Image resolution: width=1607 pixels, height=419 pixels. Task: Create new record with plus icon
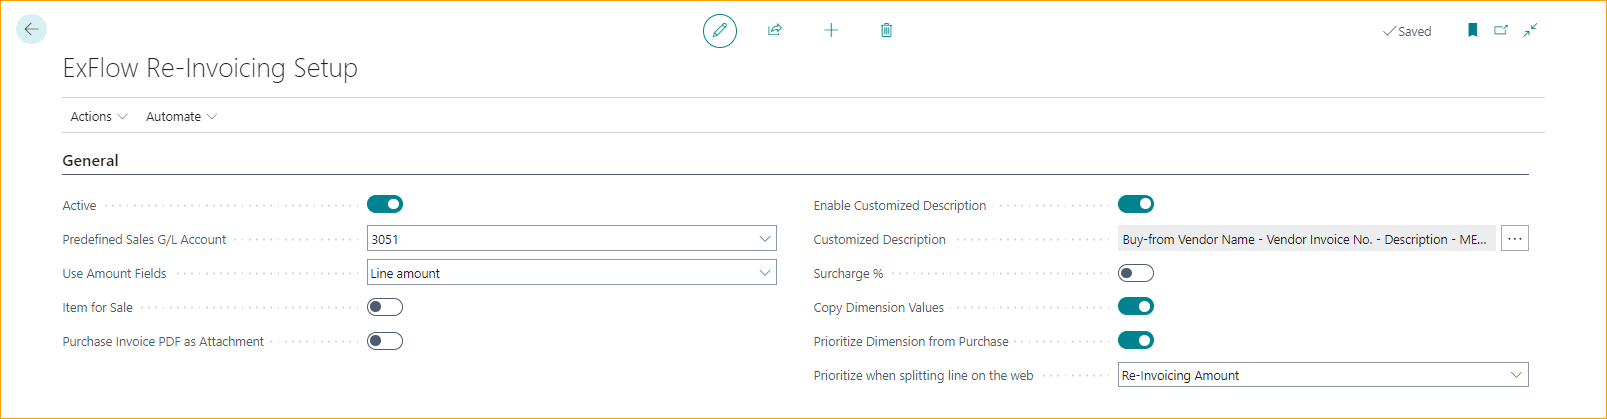[831, 30]
